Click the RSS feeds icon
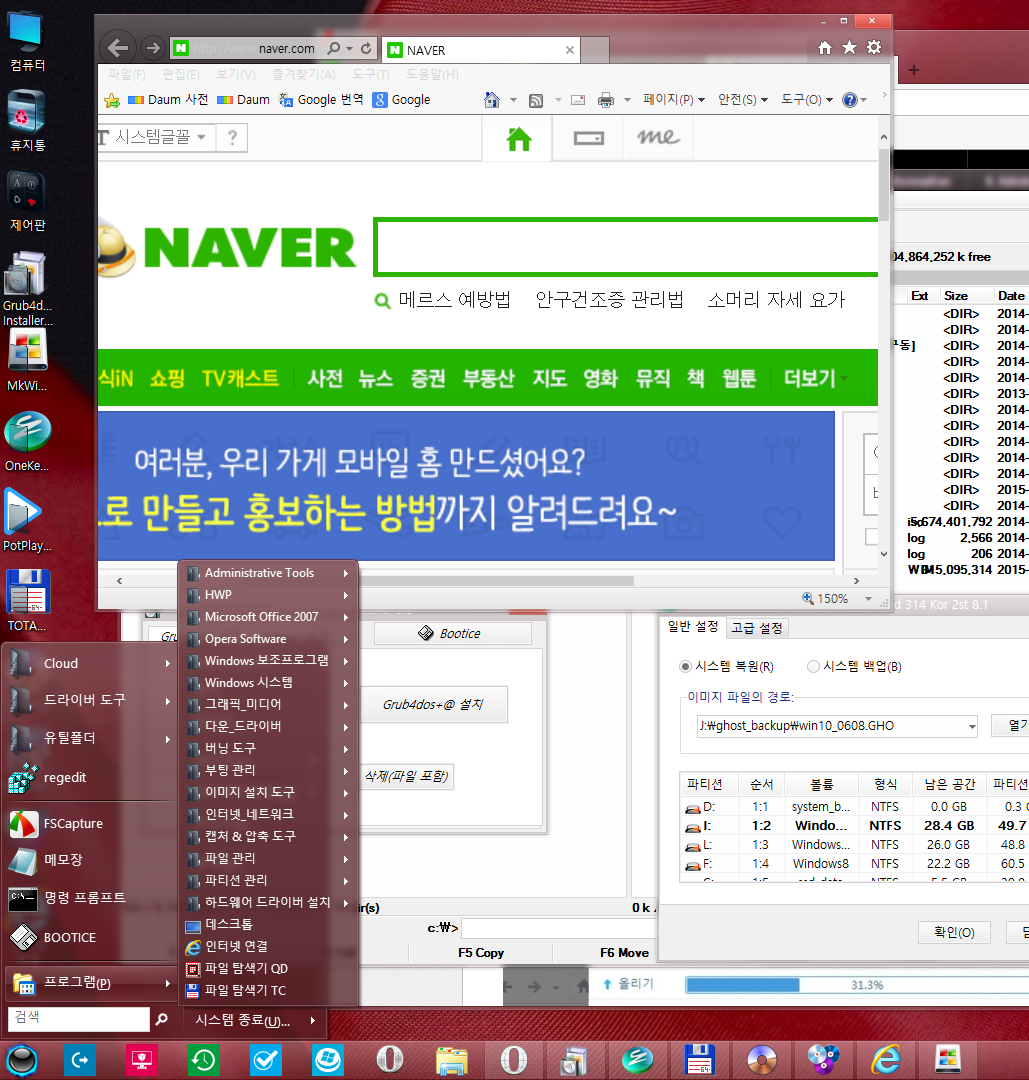The height and width of the screenshot is (1080, 1029). tap(536, 101)
